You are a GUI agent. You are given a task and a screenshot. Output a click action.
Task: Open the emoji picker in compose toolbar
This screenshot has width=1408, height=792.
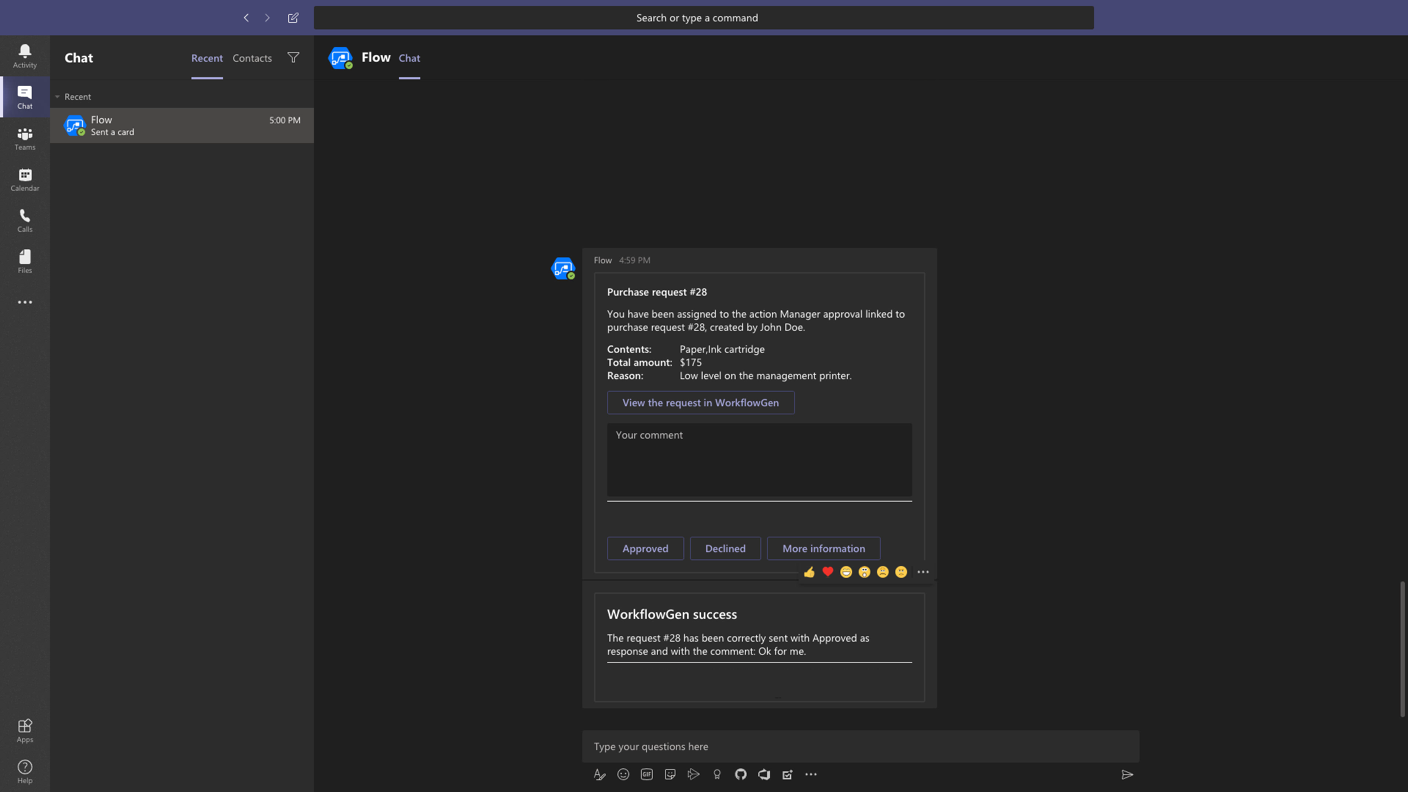click(623, 774)
